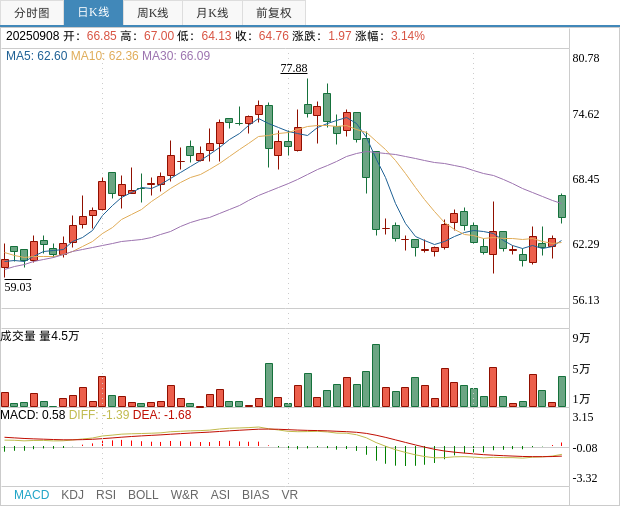Click the 59.03 low price label
This screenshot has height=506, width=620.
pyautogui.click(x=18, y=287)
